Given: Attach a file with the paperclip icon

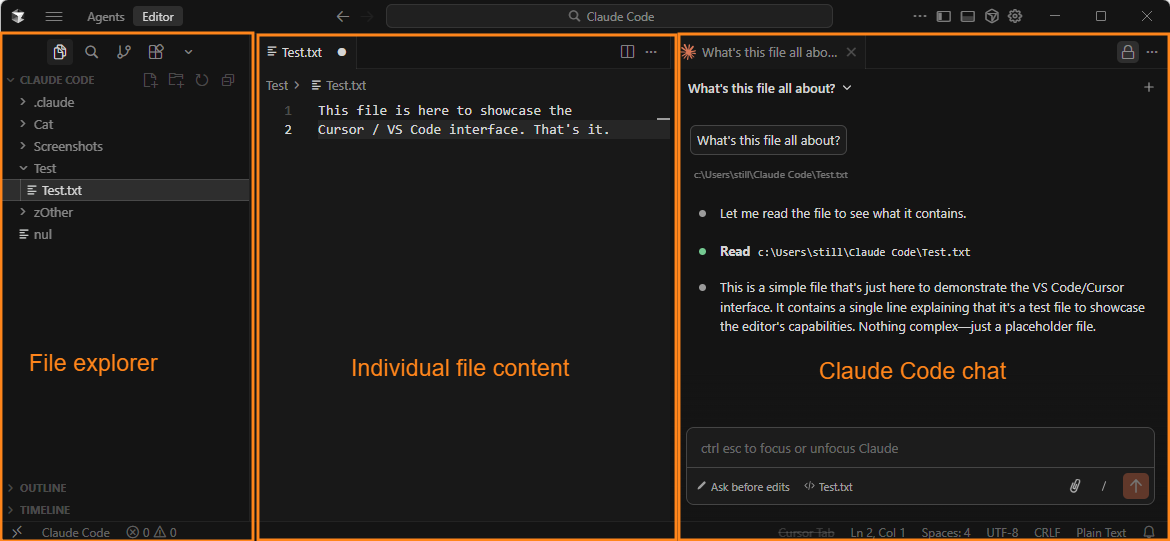Looking at the screenshot, I should (1075, 487).
